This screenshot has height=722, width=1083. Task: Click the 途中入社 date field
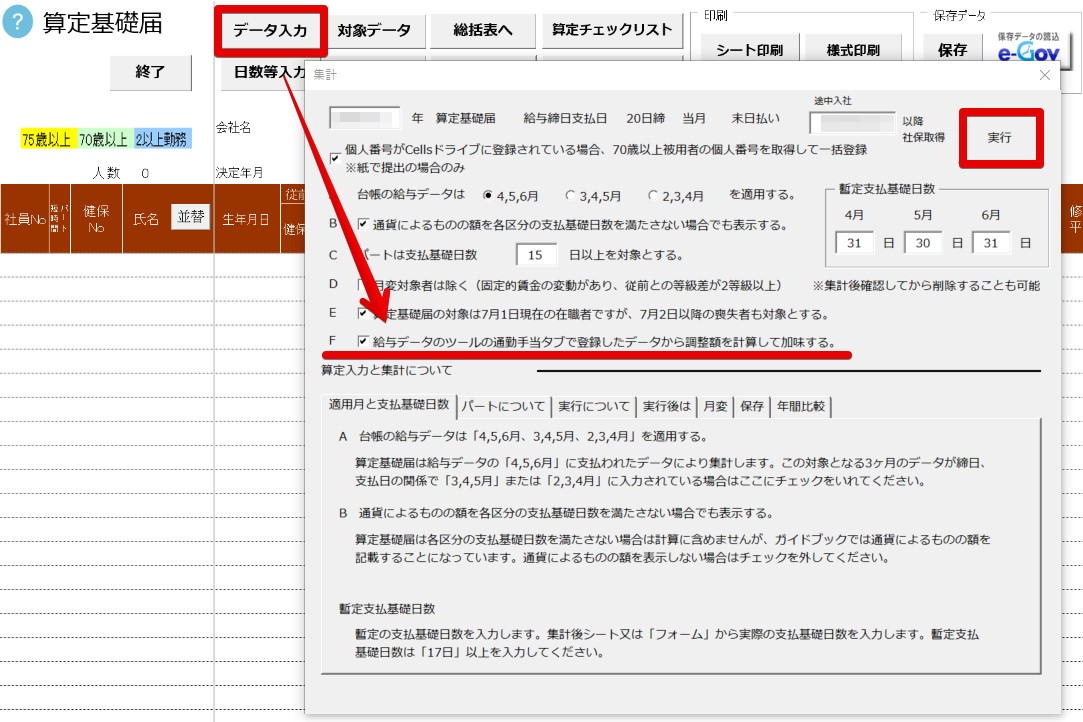852,122
